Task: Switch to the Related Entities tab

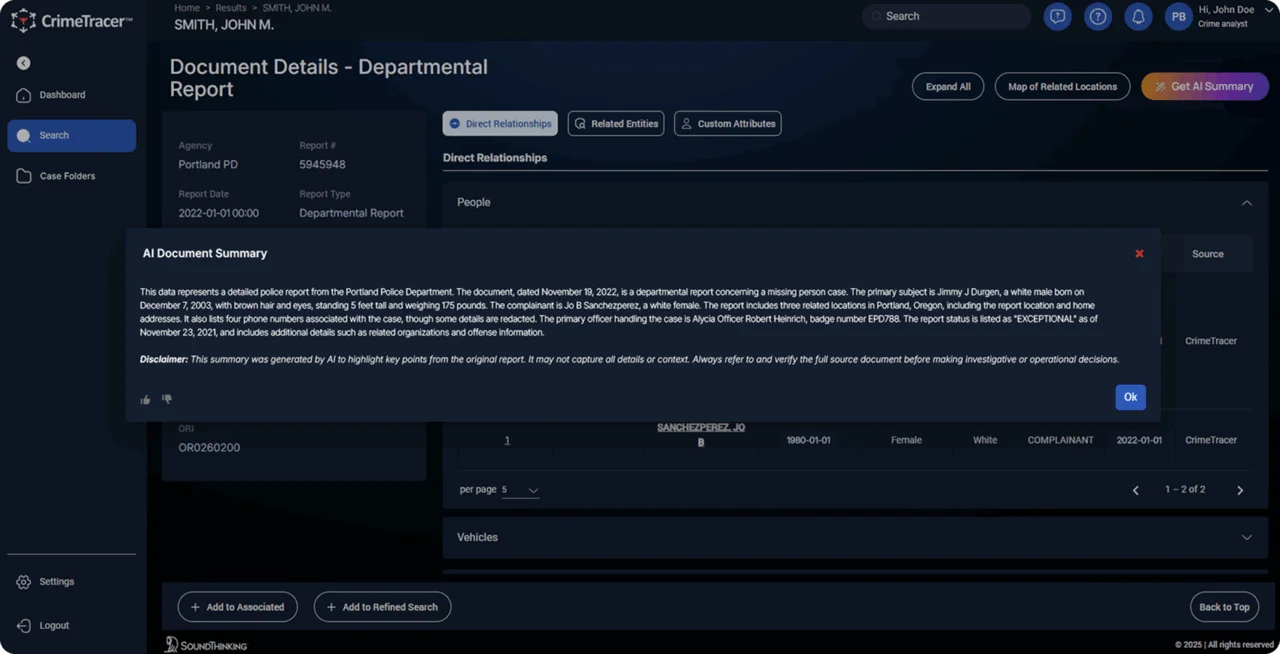Action: [616, 124]
